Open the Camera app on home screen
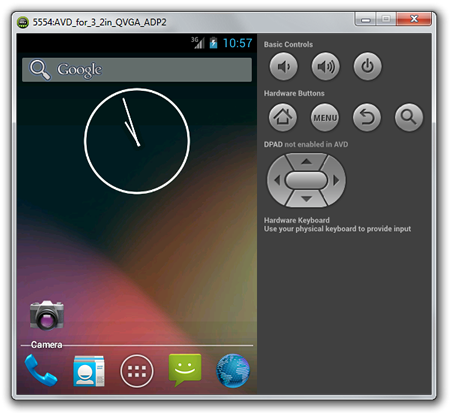Image resolution: width=450 pixels, height=413 pixels. point(47,315)
